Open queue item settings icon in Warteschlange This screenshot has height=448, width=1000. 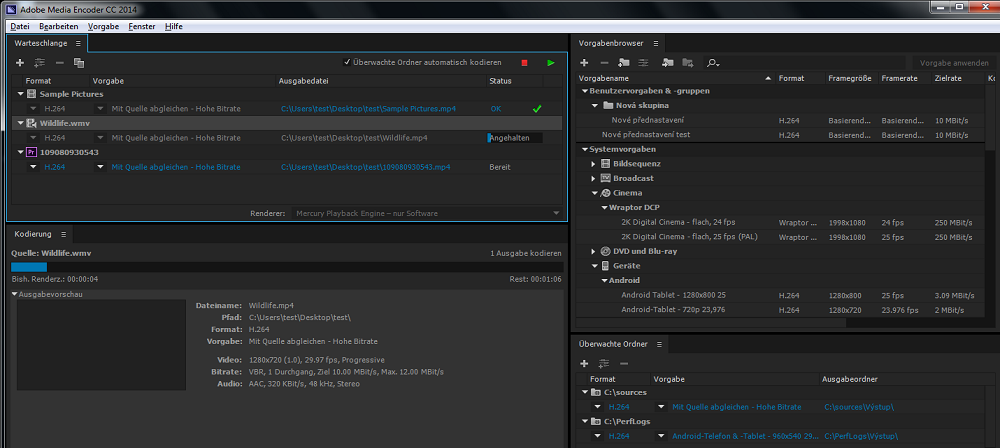40,63
